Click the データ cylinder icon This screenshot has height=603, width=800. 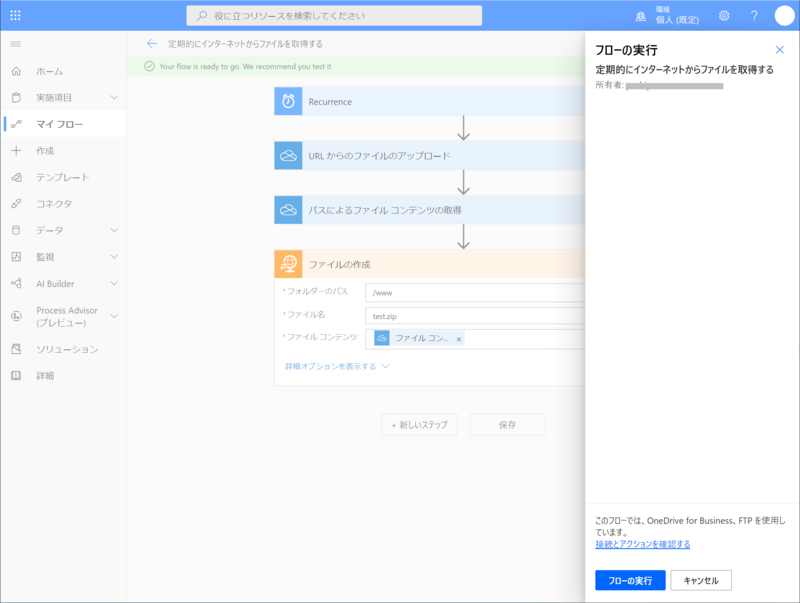point(16,230)
